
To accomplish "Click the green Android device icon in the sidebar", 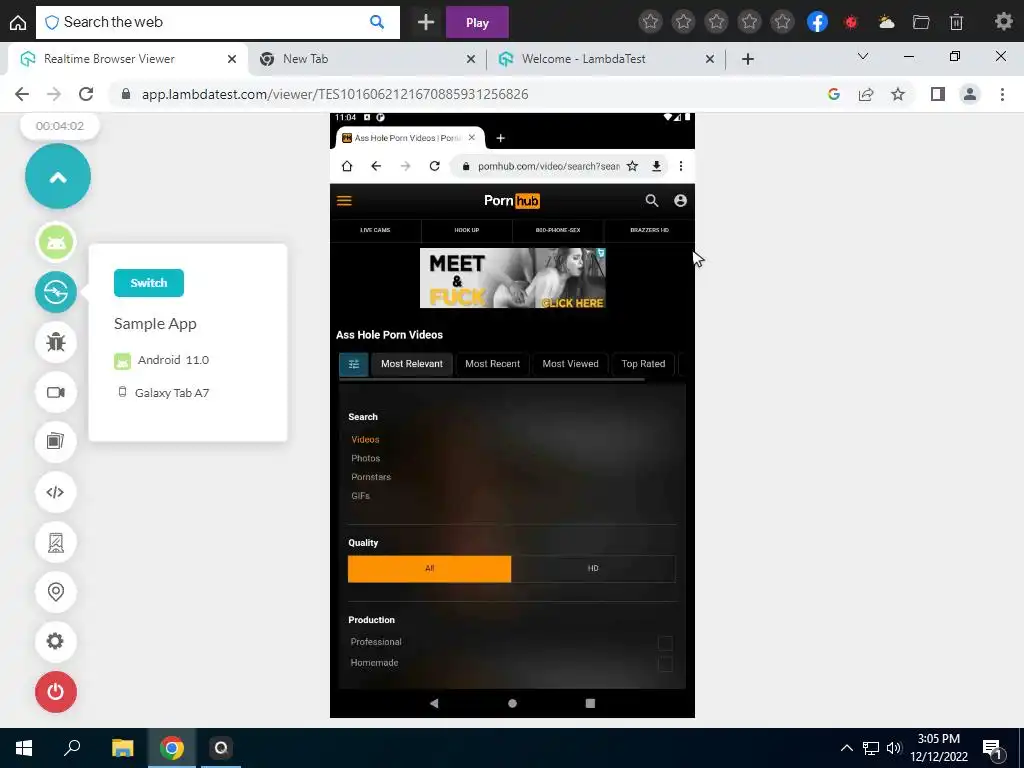I will pos(56,242).
